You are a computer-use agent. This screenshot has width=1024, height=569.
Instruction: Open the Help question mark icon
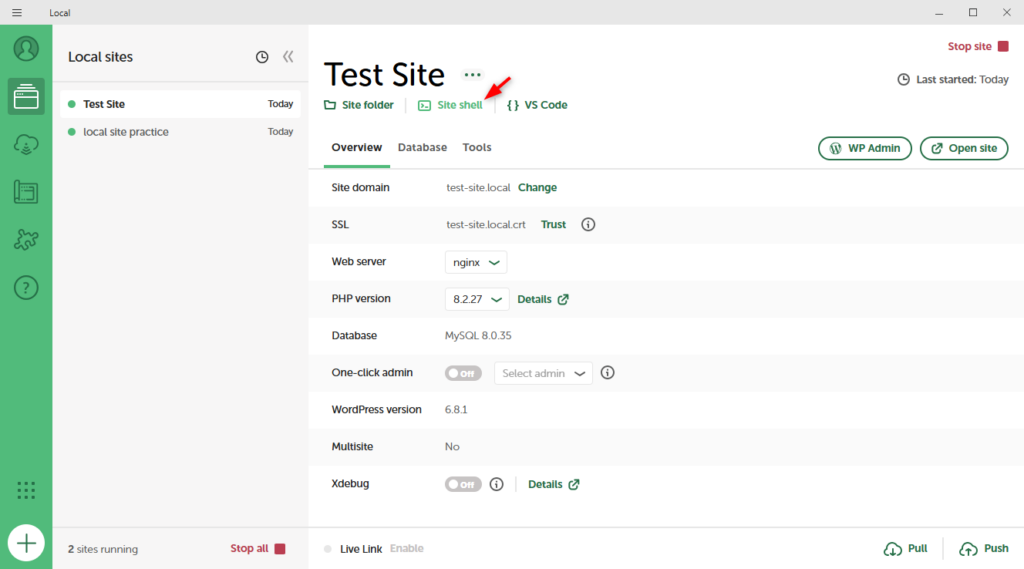pos(26,287)
